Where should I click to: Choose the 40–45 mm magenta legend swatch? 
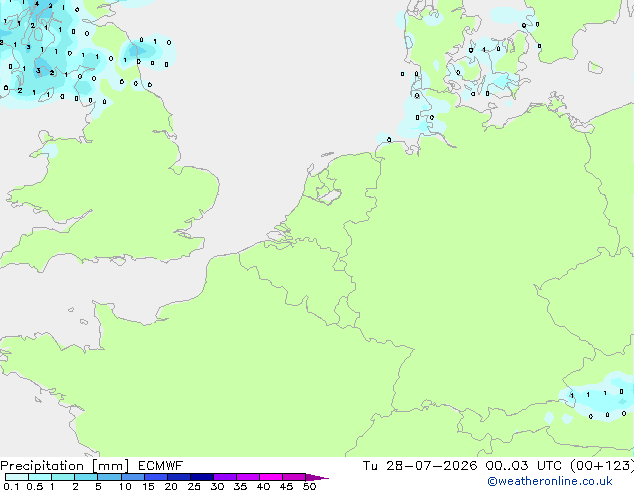(271, 477)
